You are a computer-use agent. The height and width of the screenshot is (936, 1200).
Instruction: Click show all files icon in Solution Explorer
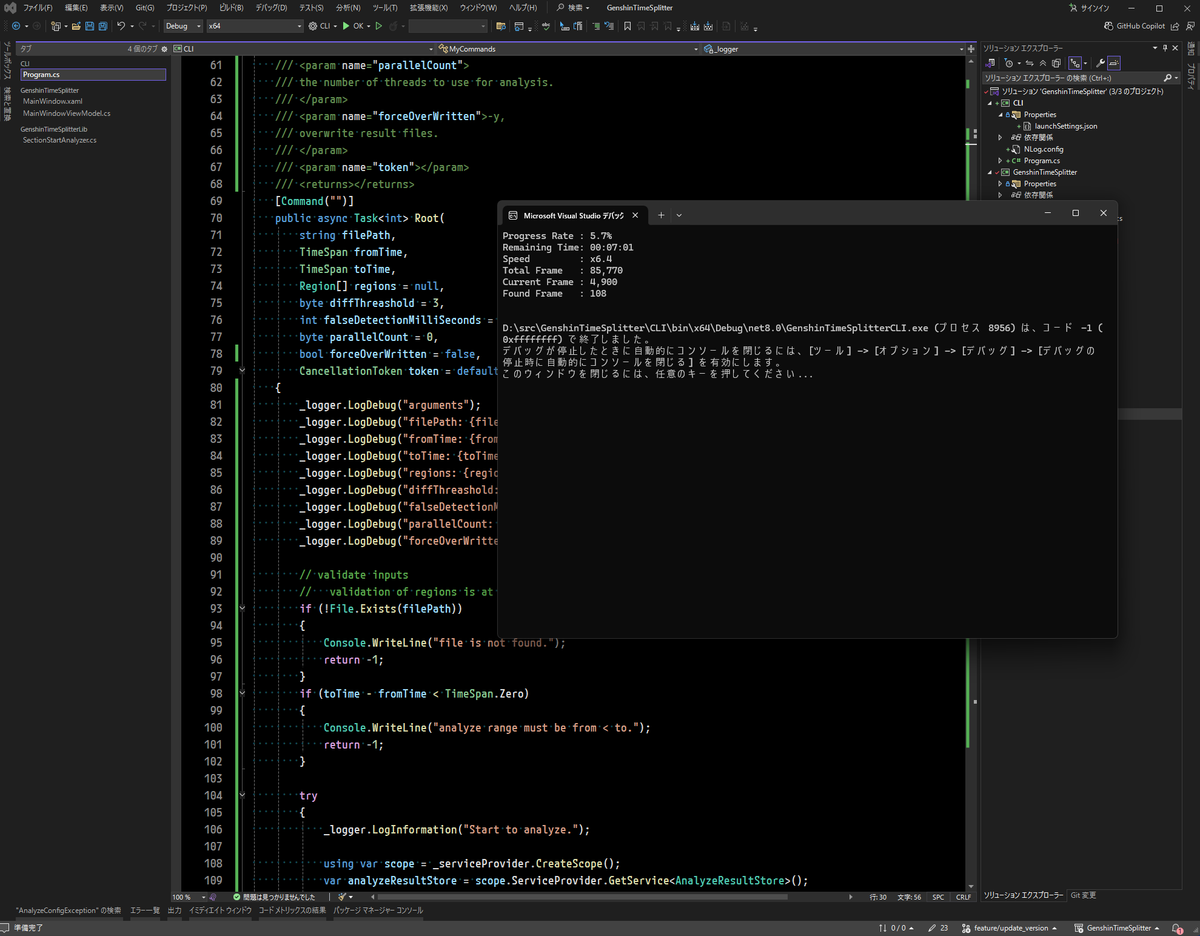[x=1056, y=63]
